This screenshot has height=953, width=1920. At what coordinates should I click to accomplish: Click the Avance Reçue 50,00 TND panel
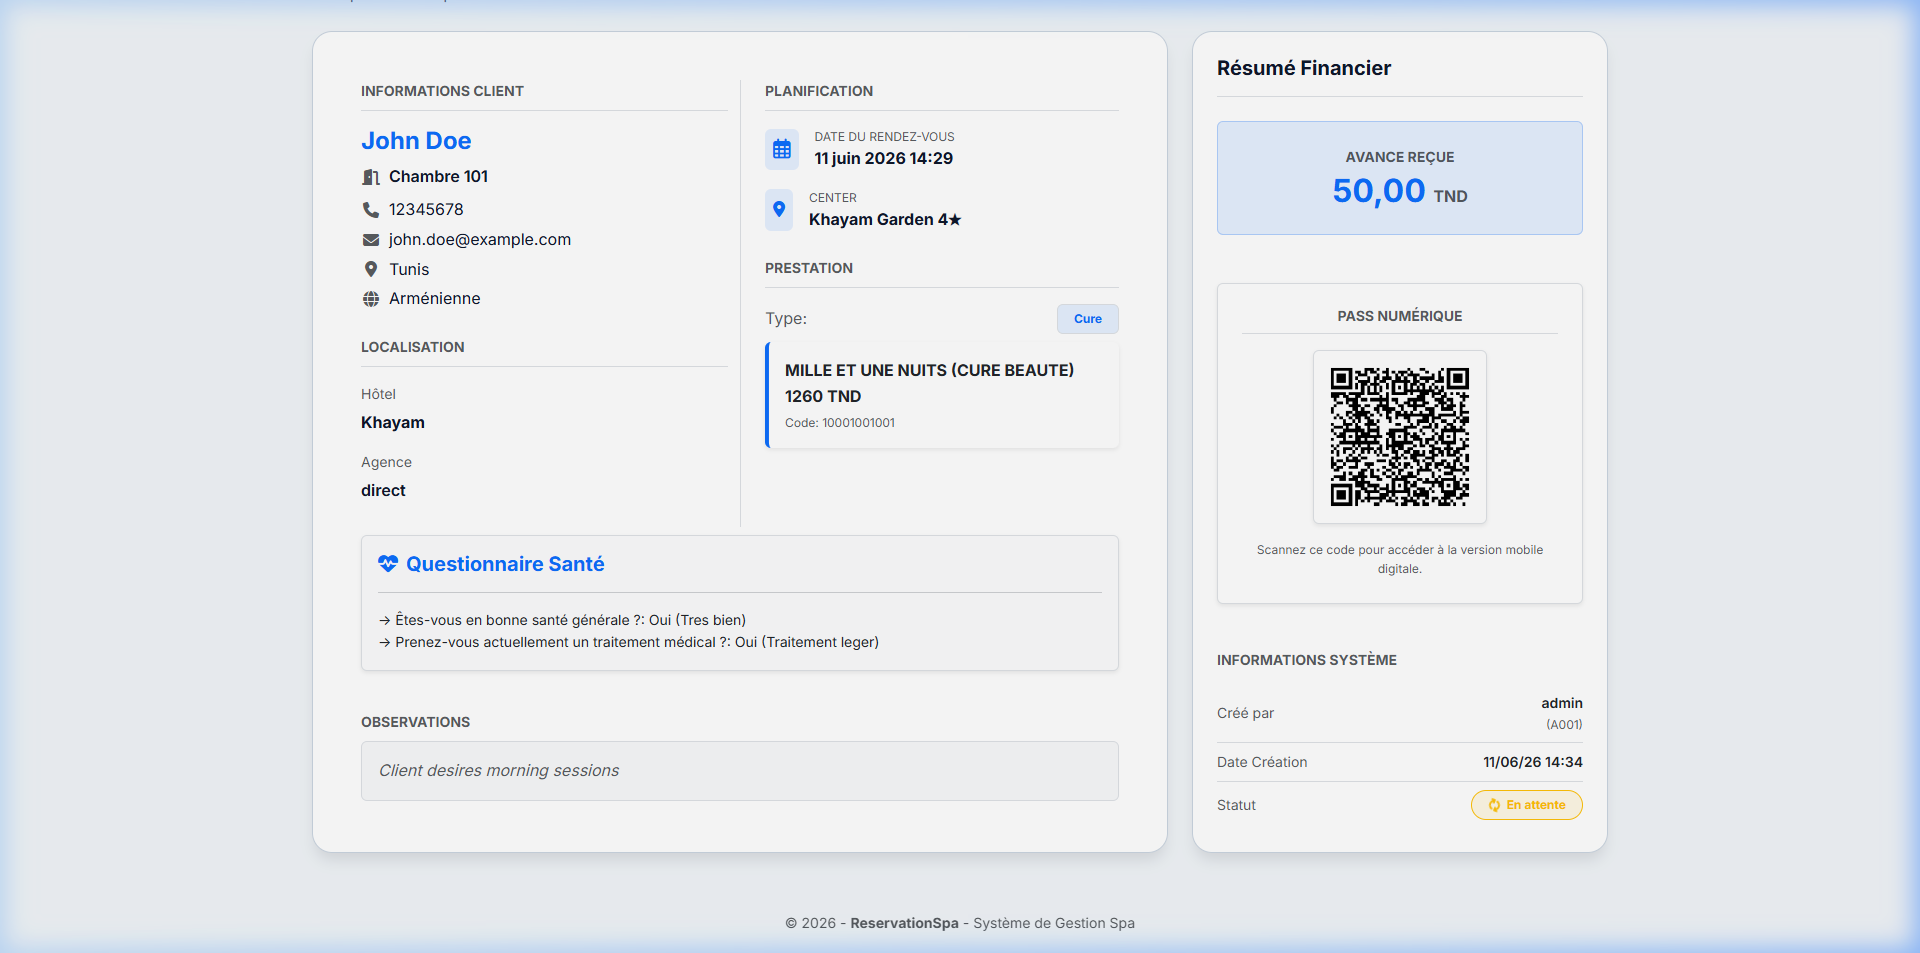[1400, 178]
